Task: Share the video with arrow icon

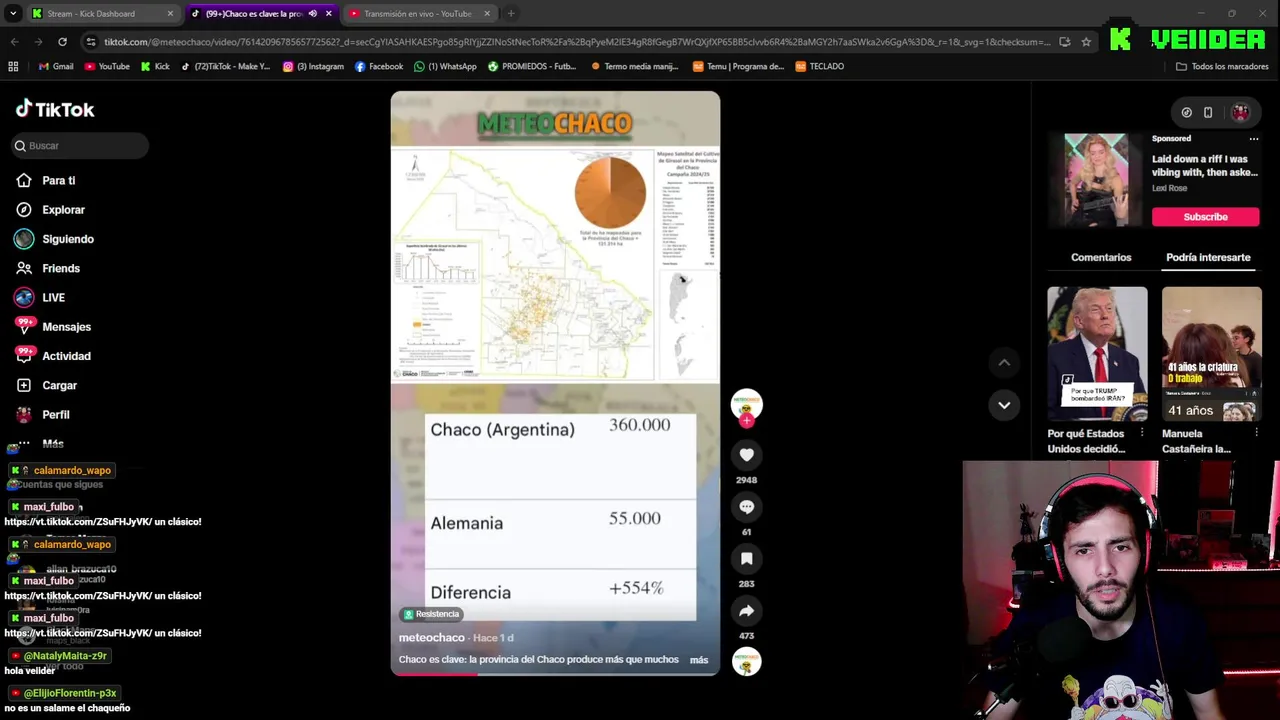Action: (746, 611)
